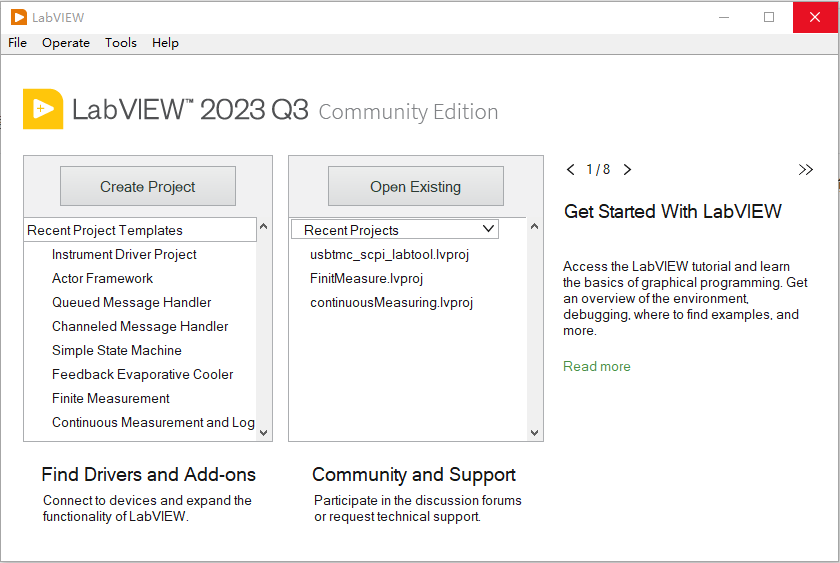Click the Create Project button
Screen dimensions: 840x563
pos(148,186)
